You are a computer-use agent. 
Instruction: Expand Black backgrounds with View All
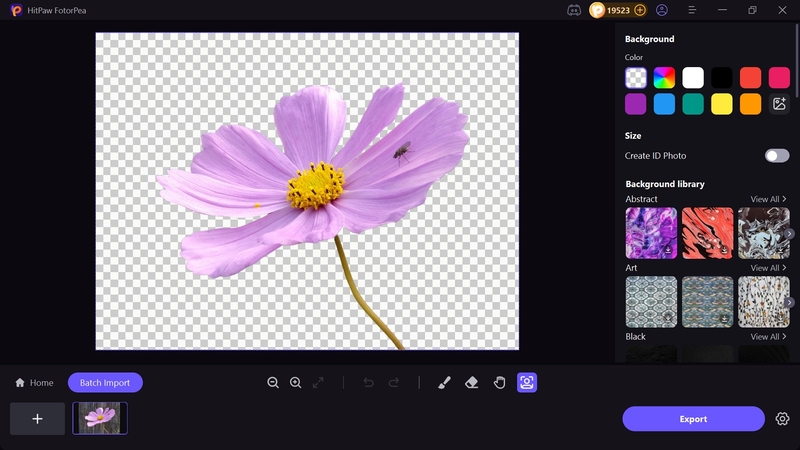point(768,337)
